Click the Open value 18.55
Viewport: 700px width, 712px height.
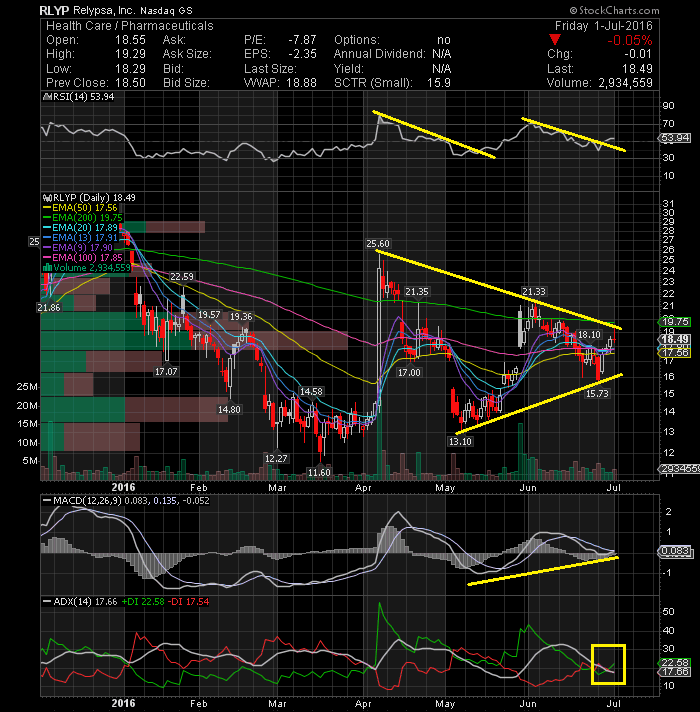(130, 40)
